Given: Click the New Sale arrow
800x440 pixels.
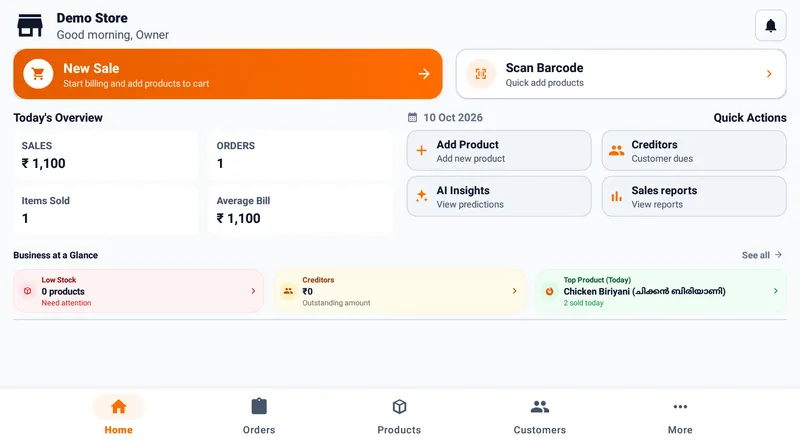Looking at the screenshot, I should coord(424,74).
